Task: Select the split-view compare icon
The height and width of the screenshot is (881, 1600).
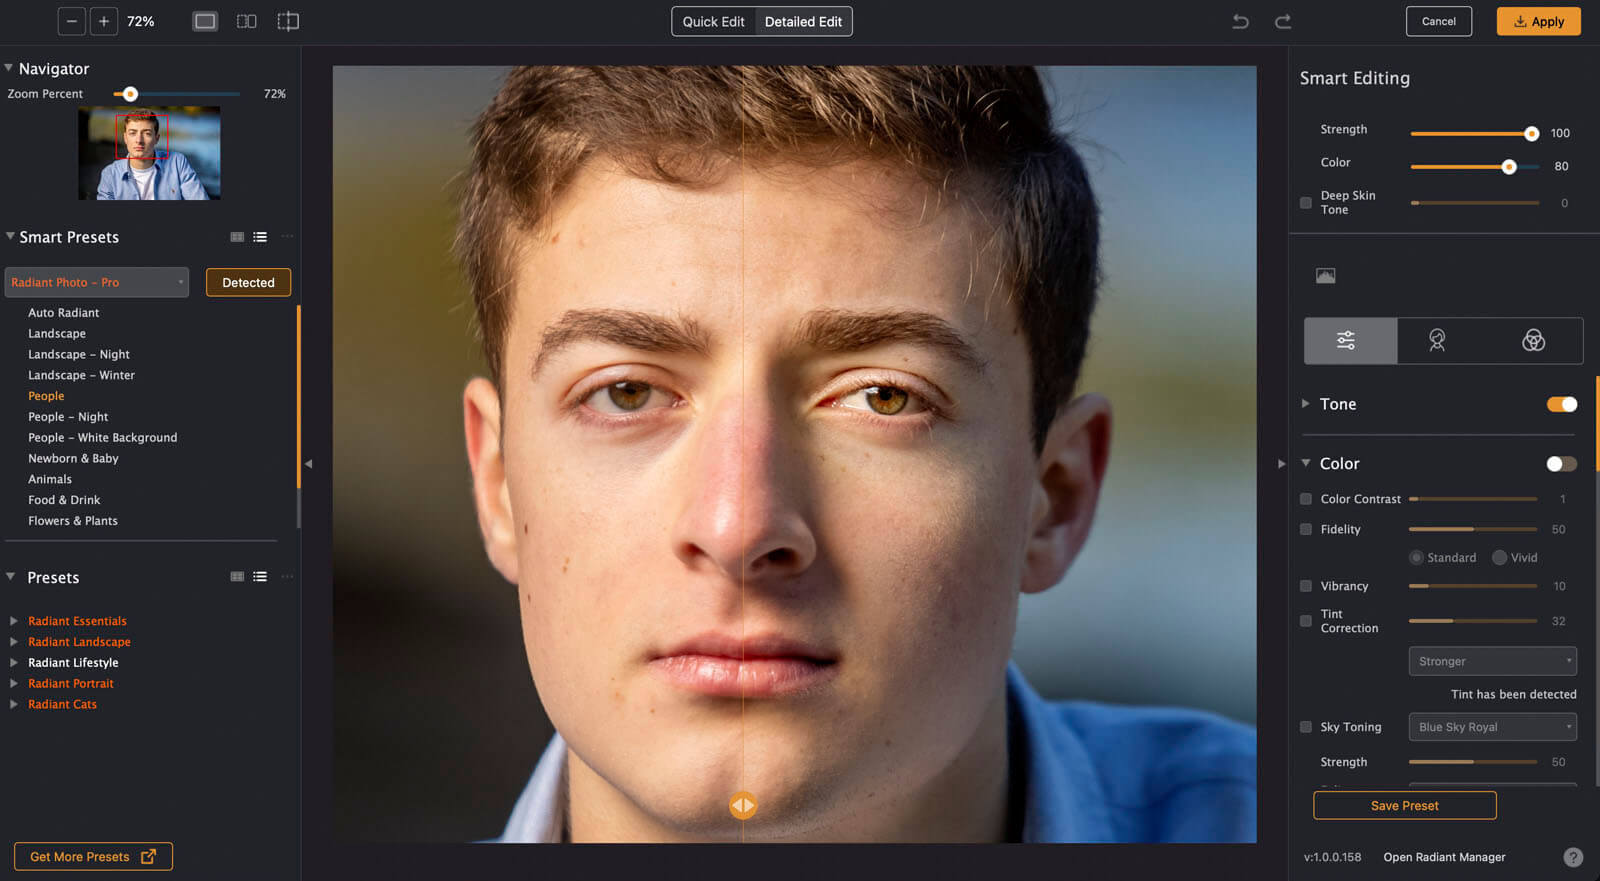Action: [x=288, y=21]
